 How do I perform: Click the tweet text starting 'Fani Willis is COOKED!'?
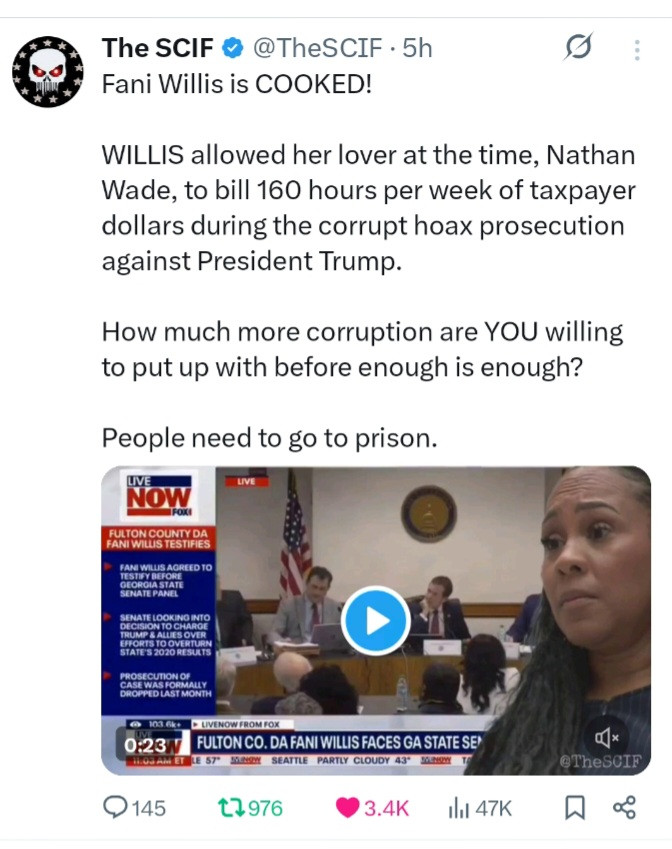237,84
